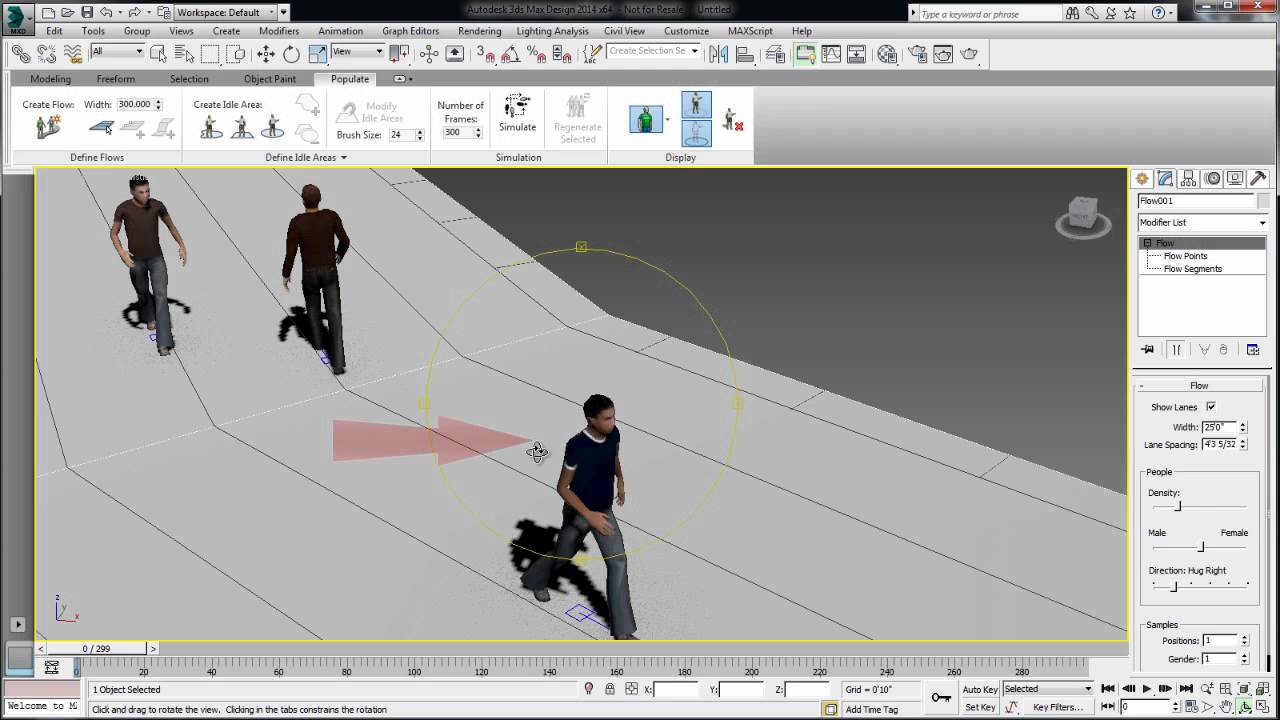
Task: Switch to the Object Paint ribbon tab
Action: click(270, 79)
